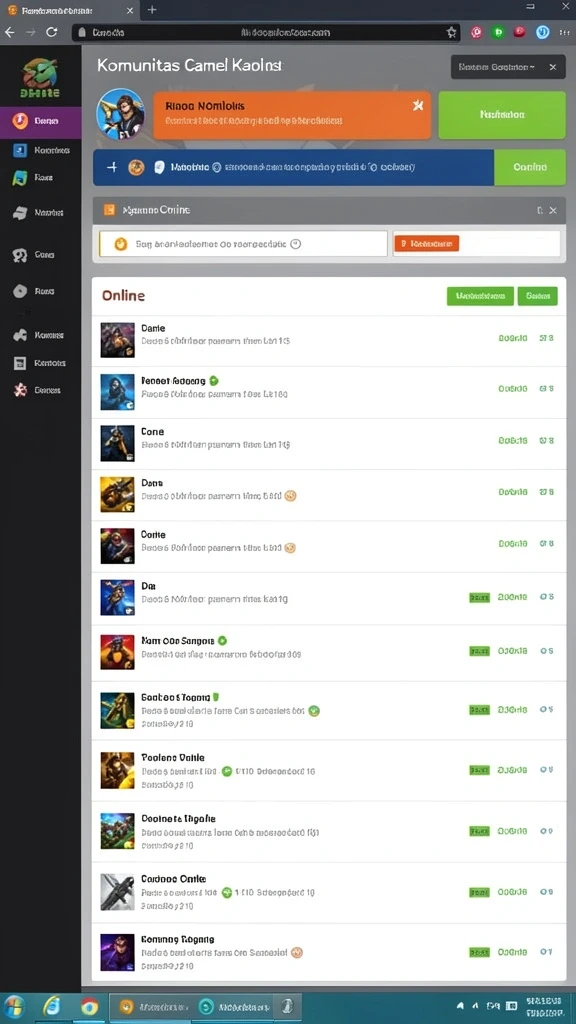
Task: Select the 'Fenoet Adoong' row name
Action: (x=173, y=380)
